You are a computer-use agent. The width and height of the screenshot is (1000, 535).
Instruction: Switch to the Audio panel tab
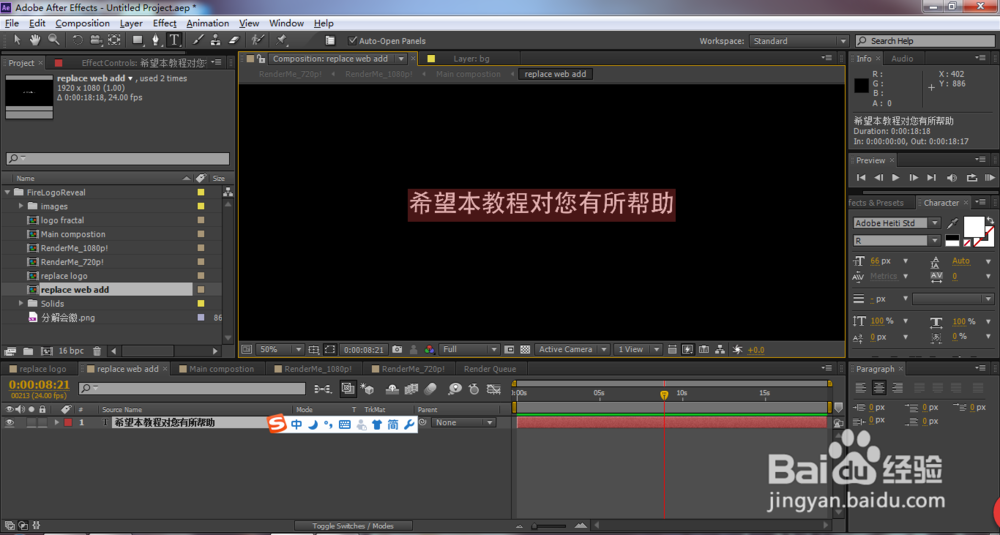pyautogui.click(x=902, y=58)
